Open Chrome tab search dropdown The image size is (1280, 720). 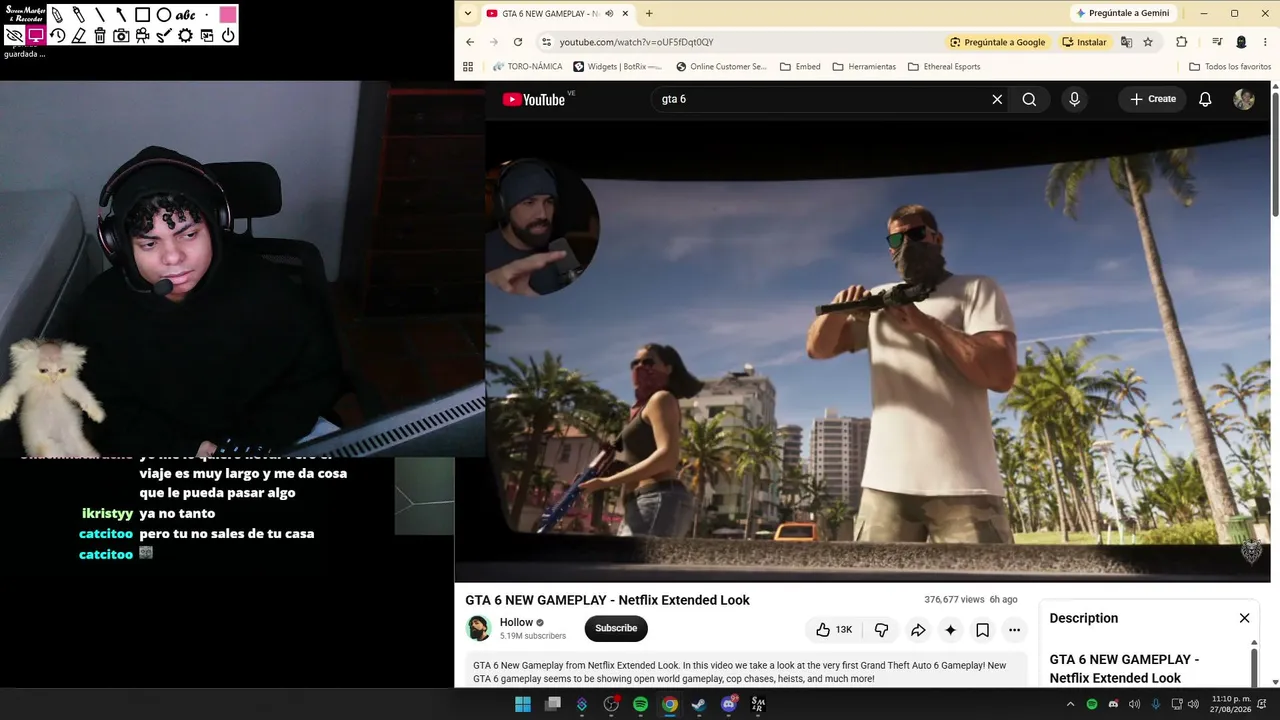[x=468, y=13]
